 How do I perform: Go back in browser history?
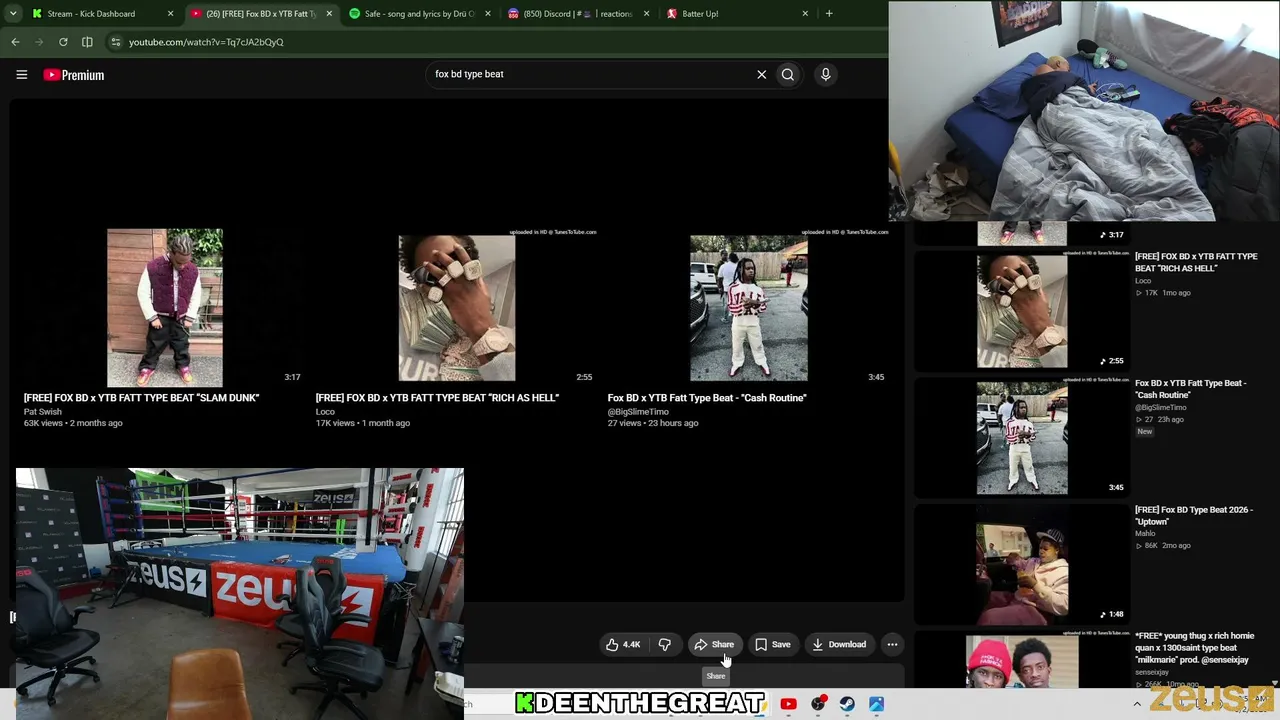tap(15, 42)
